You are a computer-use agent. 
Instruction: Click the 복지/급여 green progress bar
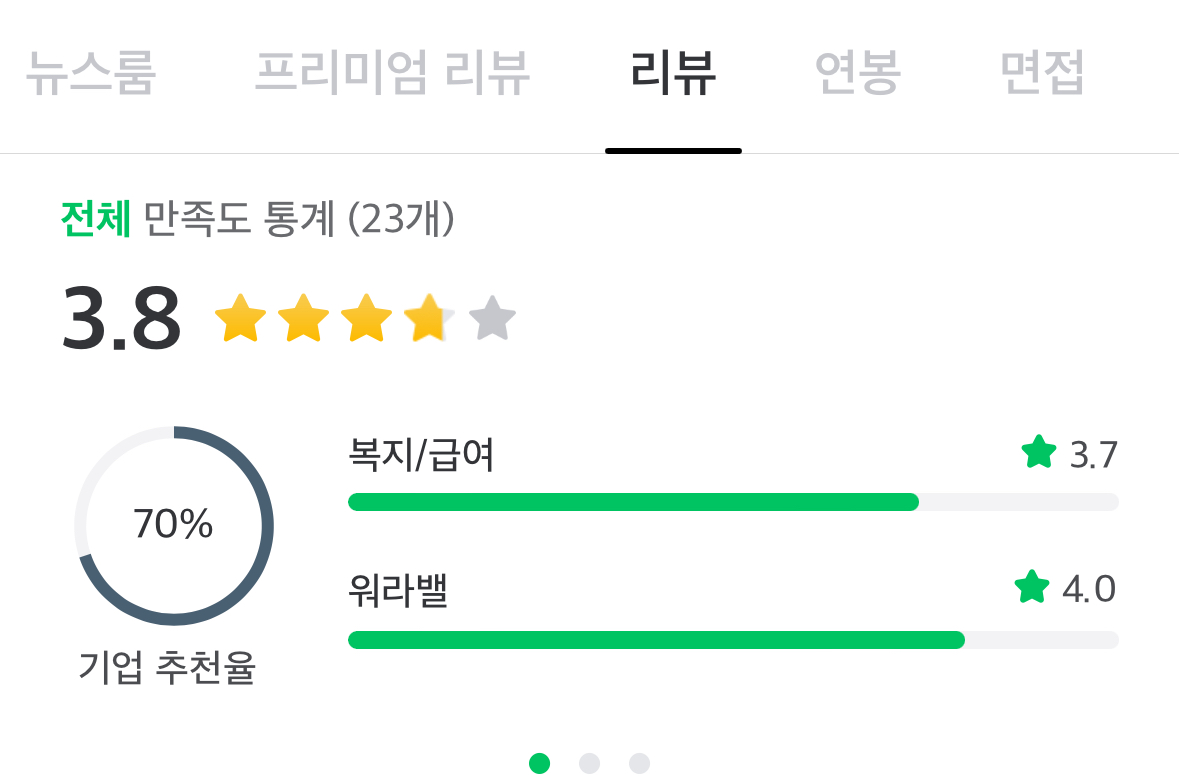pyautogui.click(x=633, y=502)
